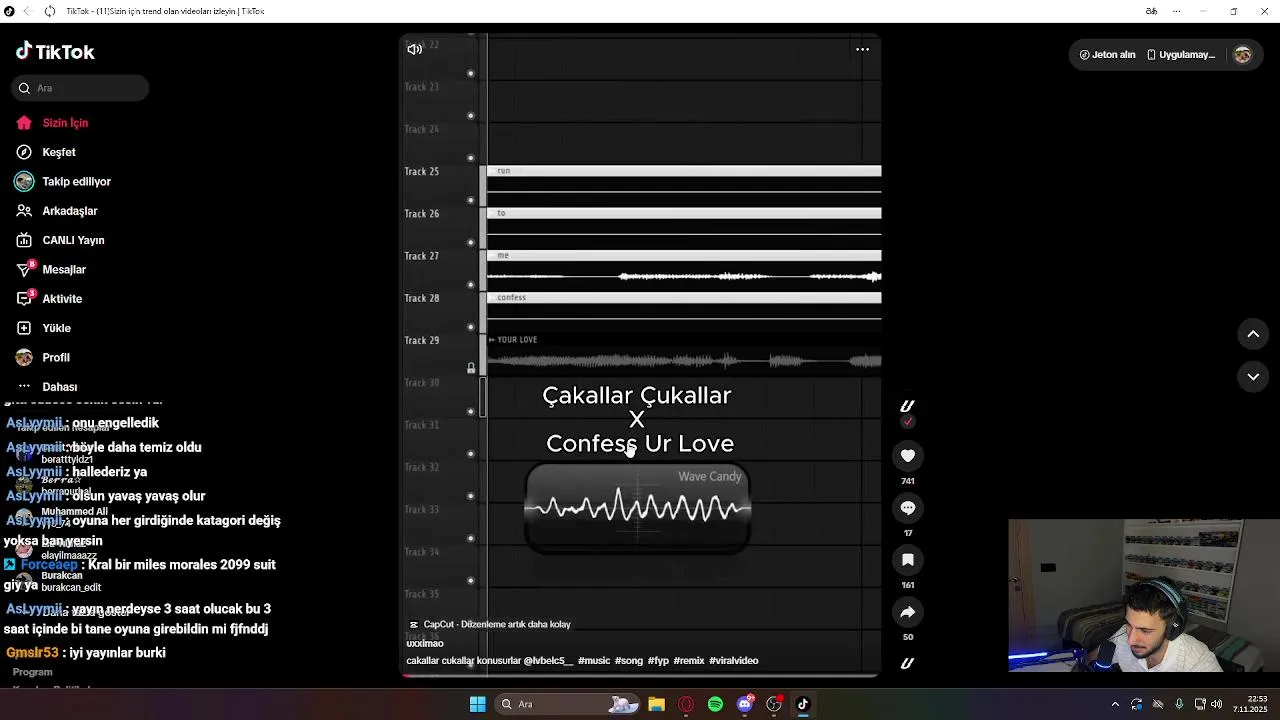This screenshot has width=1280, height=720.
Task: Click the system tray volume icon
Action: 1217,704
